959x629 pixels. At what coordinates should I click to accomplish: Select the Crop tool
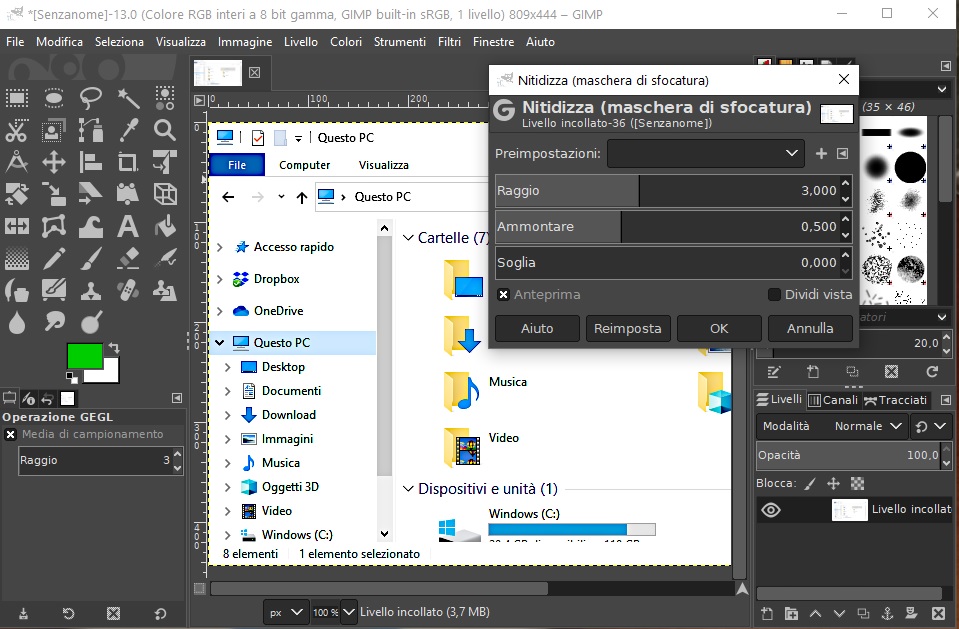pos(128,162)
